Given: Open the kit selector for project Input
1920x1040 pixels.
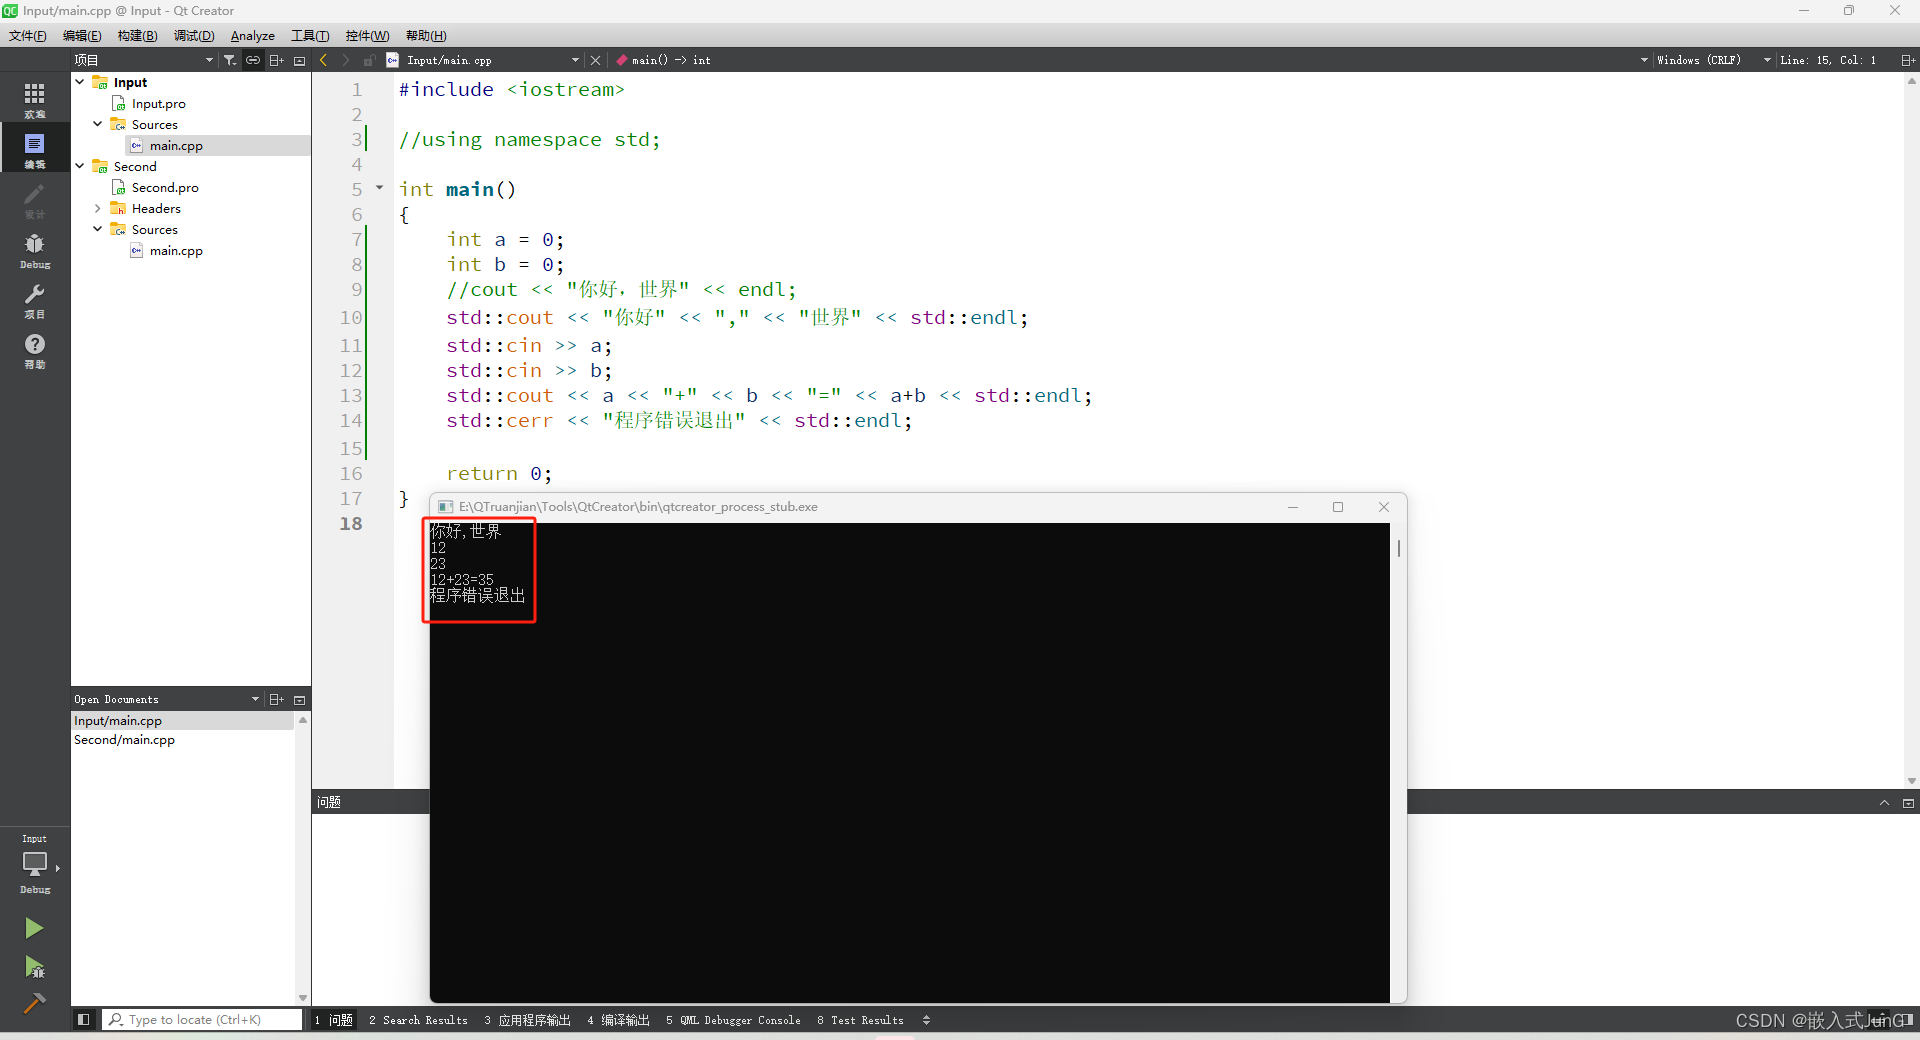Looking at the screenshot, I should pyautogui.click(x=35, y=865).
